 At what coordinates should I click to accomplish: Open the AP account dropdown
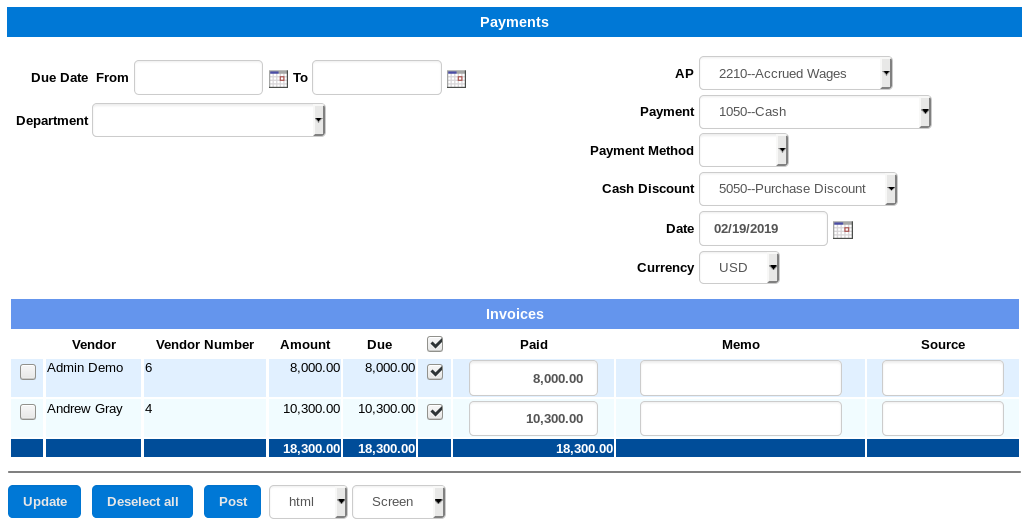[x=795, y=73]
